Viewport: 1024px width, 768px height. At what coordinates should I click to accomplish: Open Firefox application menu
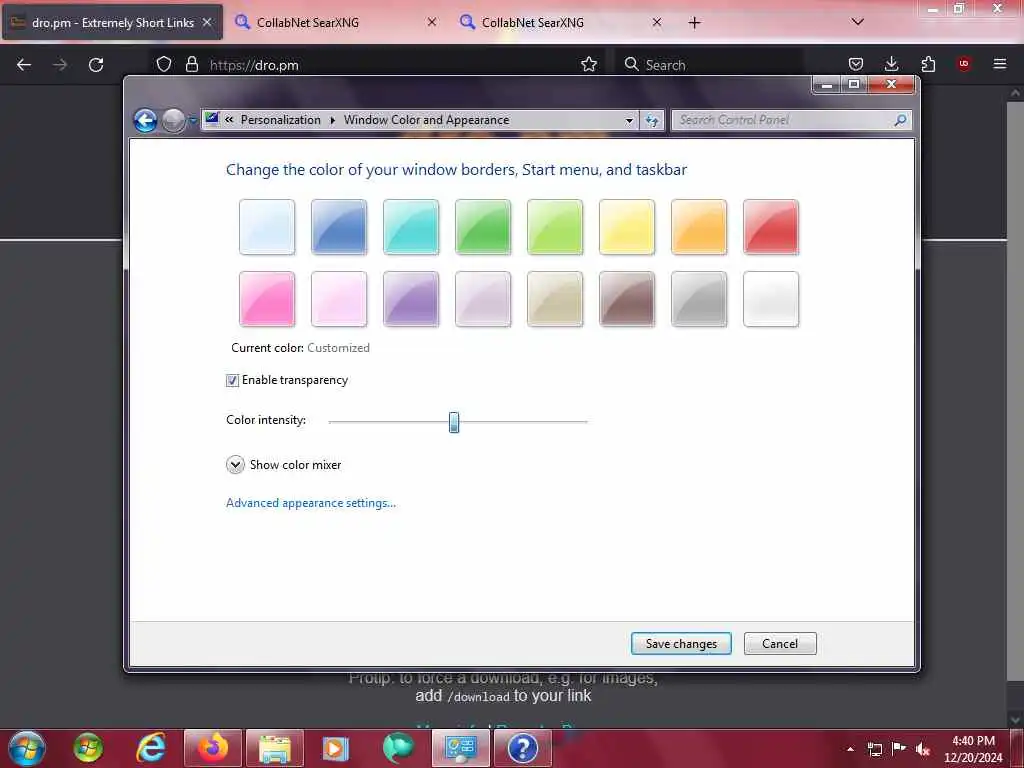(x=999, y=64)
